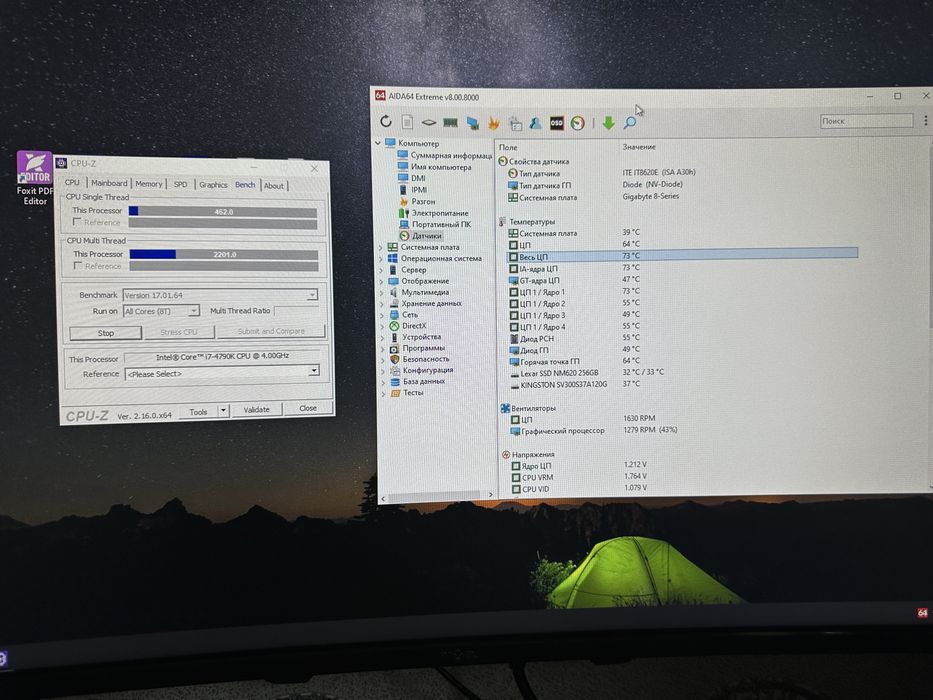Click the user preferences toolbar icon
Screen dimensions: 933x700
[x=536, y=123]
